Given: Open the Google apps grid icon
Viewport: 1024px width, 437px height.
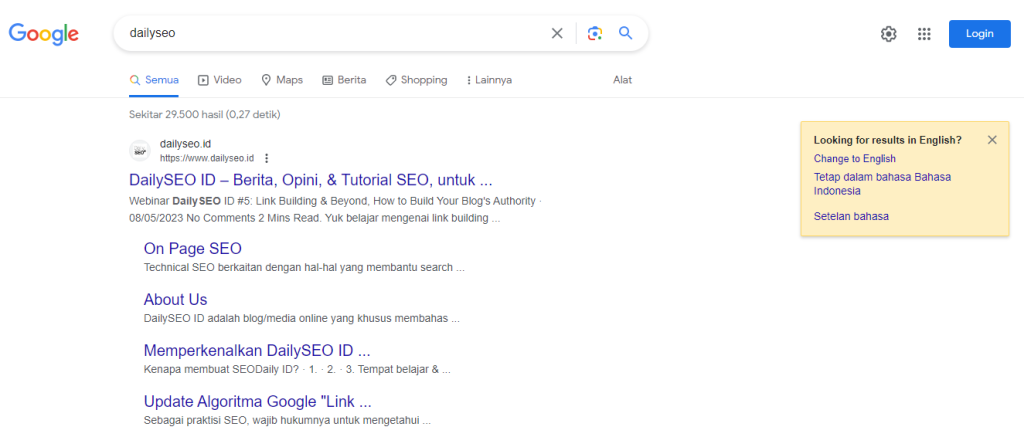Looking at the screenshot, I should pos(924,34).
